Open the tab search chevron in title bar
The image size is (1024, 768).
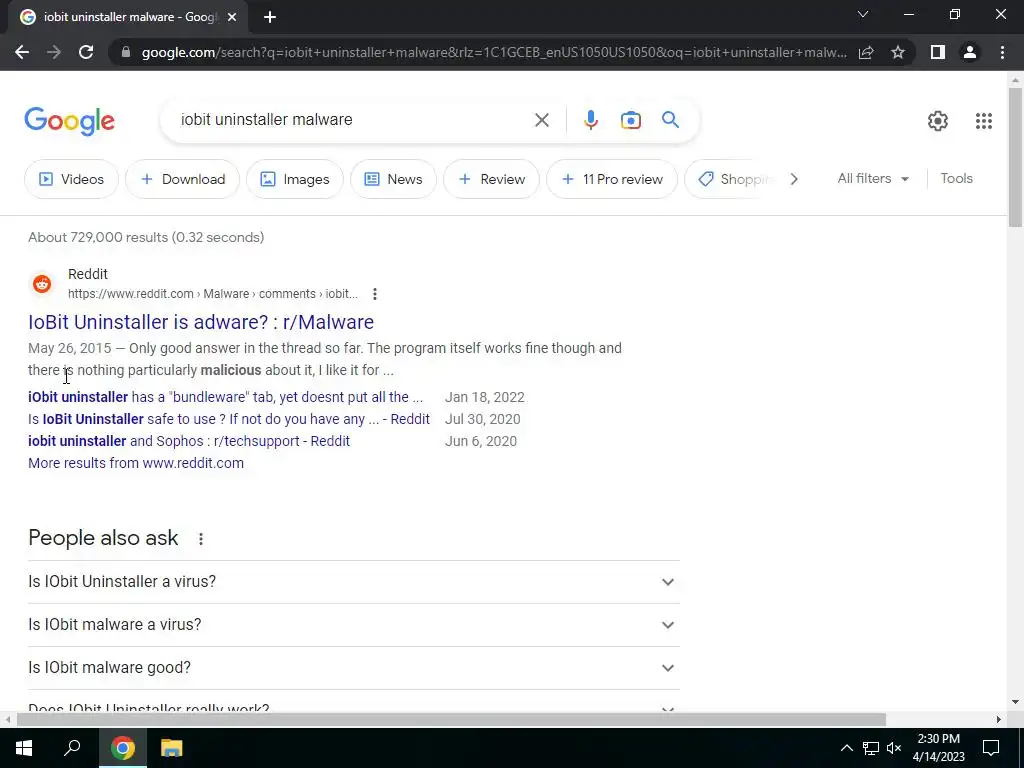click(x=863, y=14)
